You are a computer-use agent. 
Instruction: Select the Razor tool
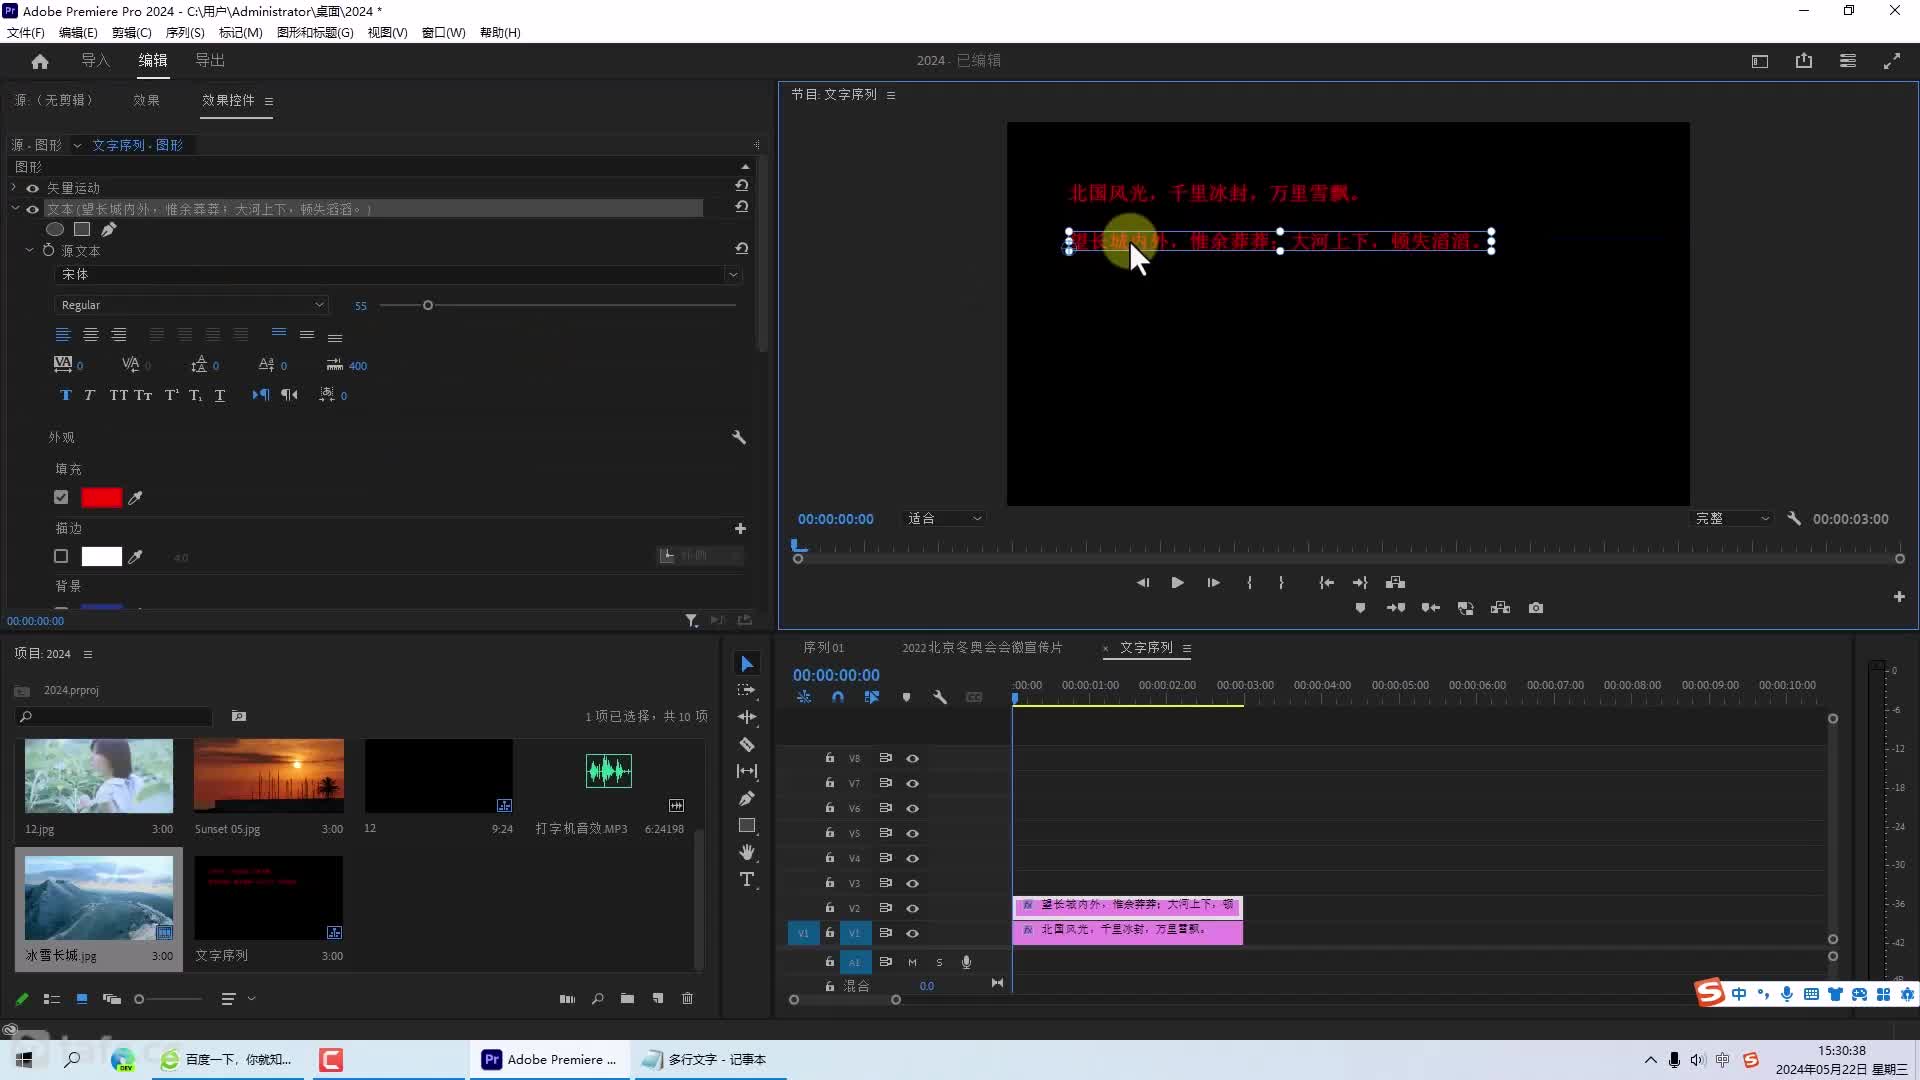pos(746,744)
